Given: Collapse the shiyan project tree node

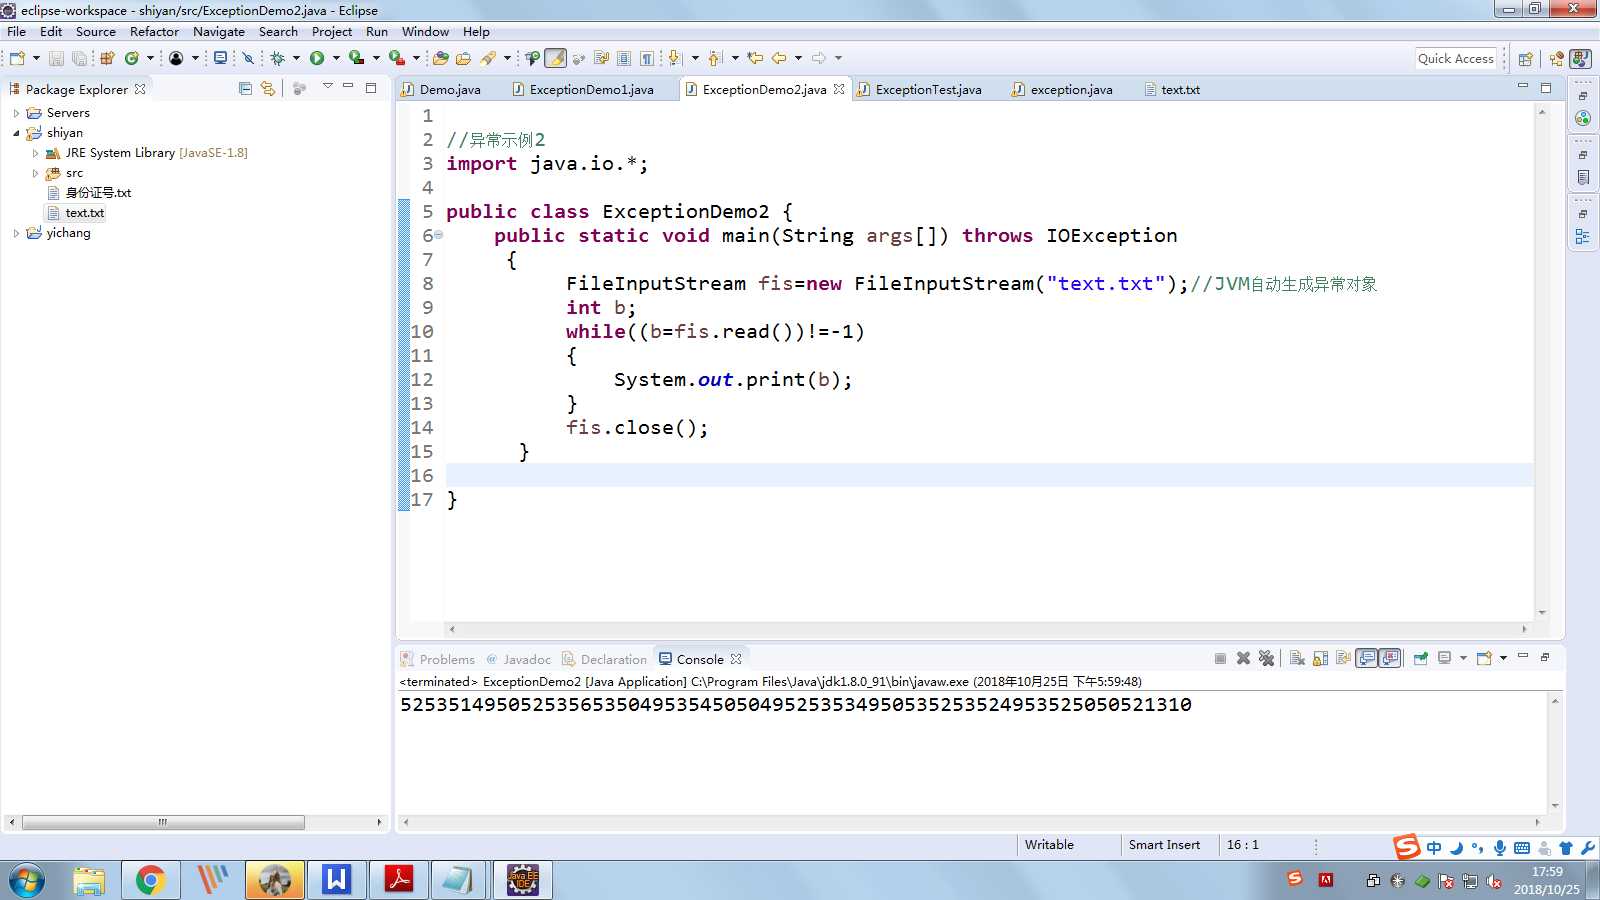Looking at the screenshot, I should (x=16, y=133).
